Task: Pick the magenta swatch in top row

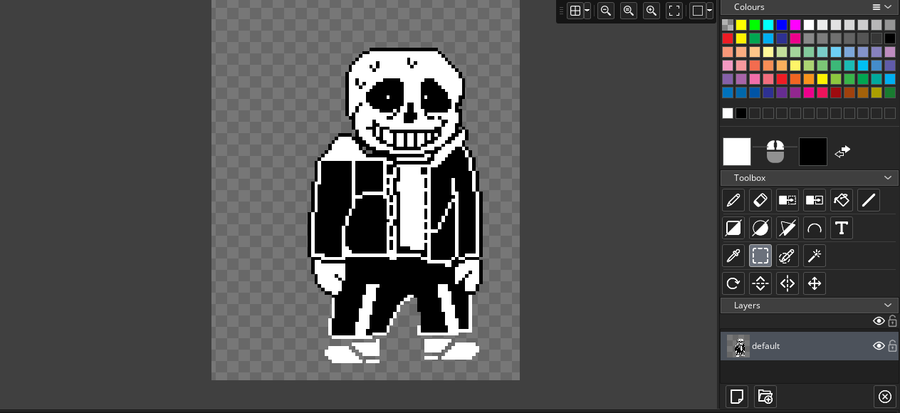Action: point(795,25)
